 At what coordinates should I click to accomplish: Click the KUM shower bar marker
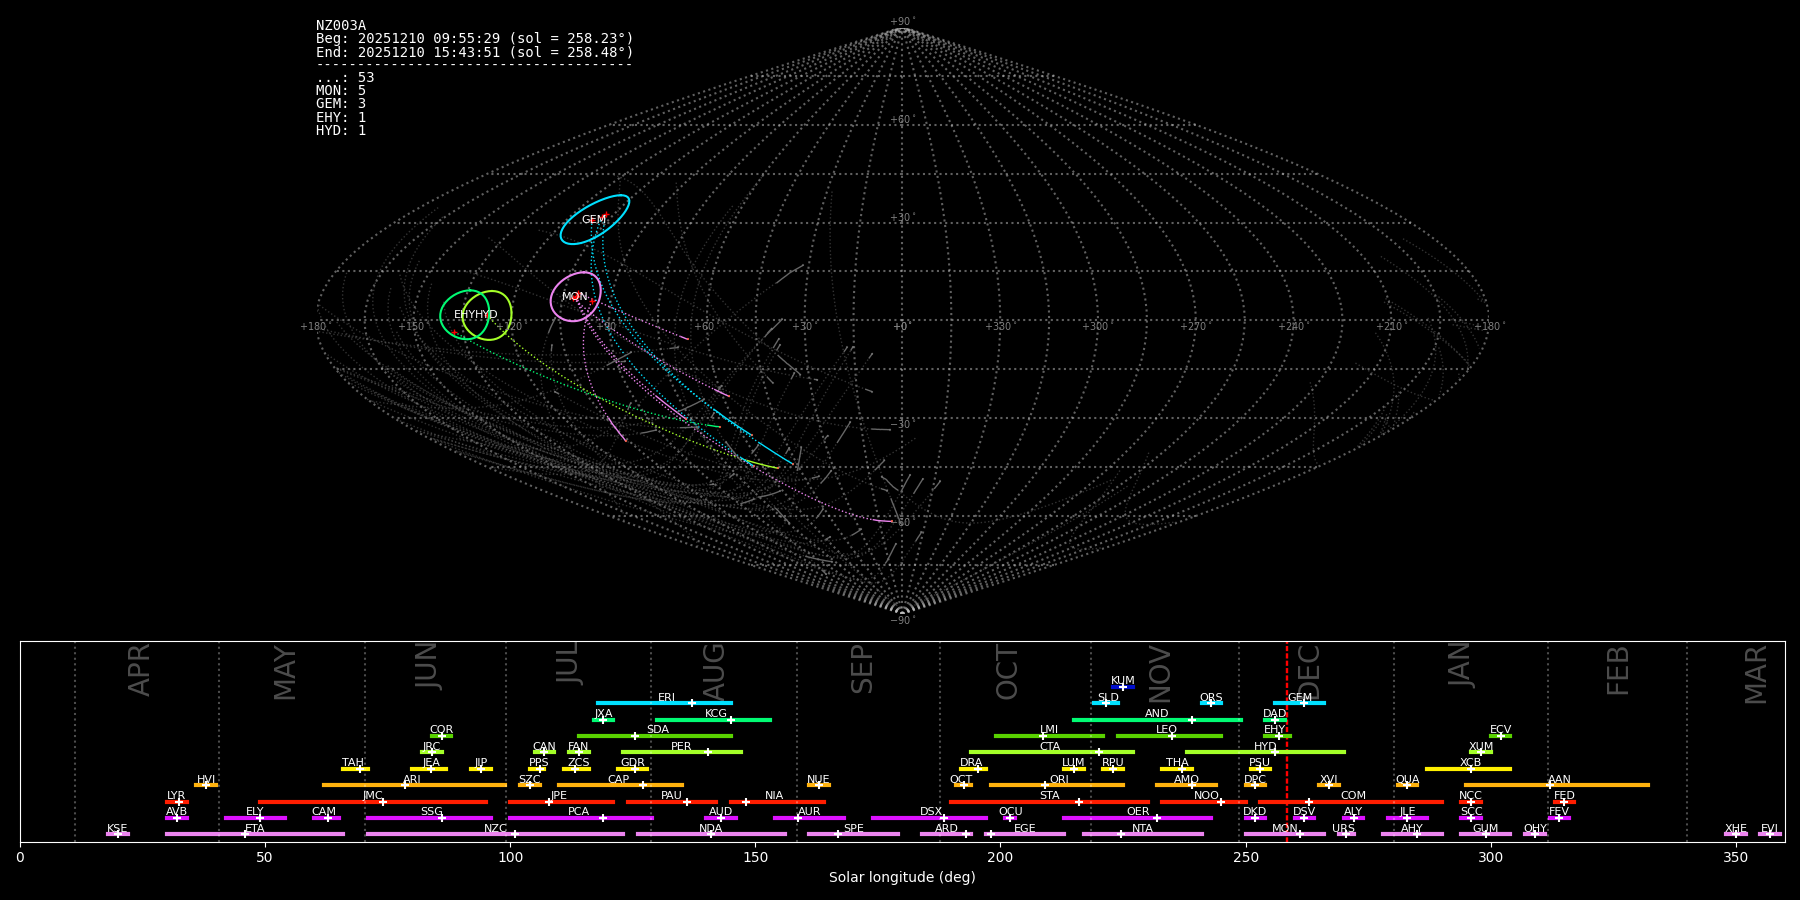[1123, 687]
